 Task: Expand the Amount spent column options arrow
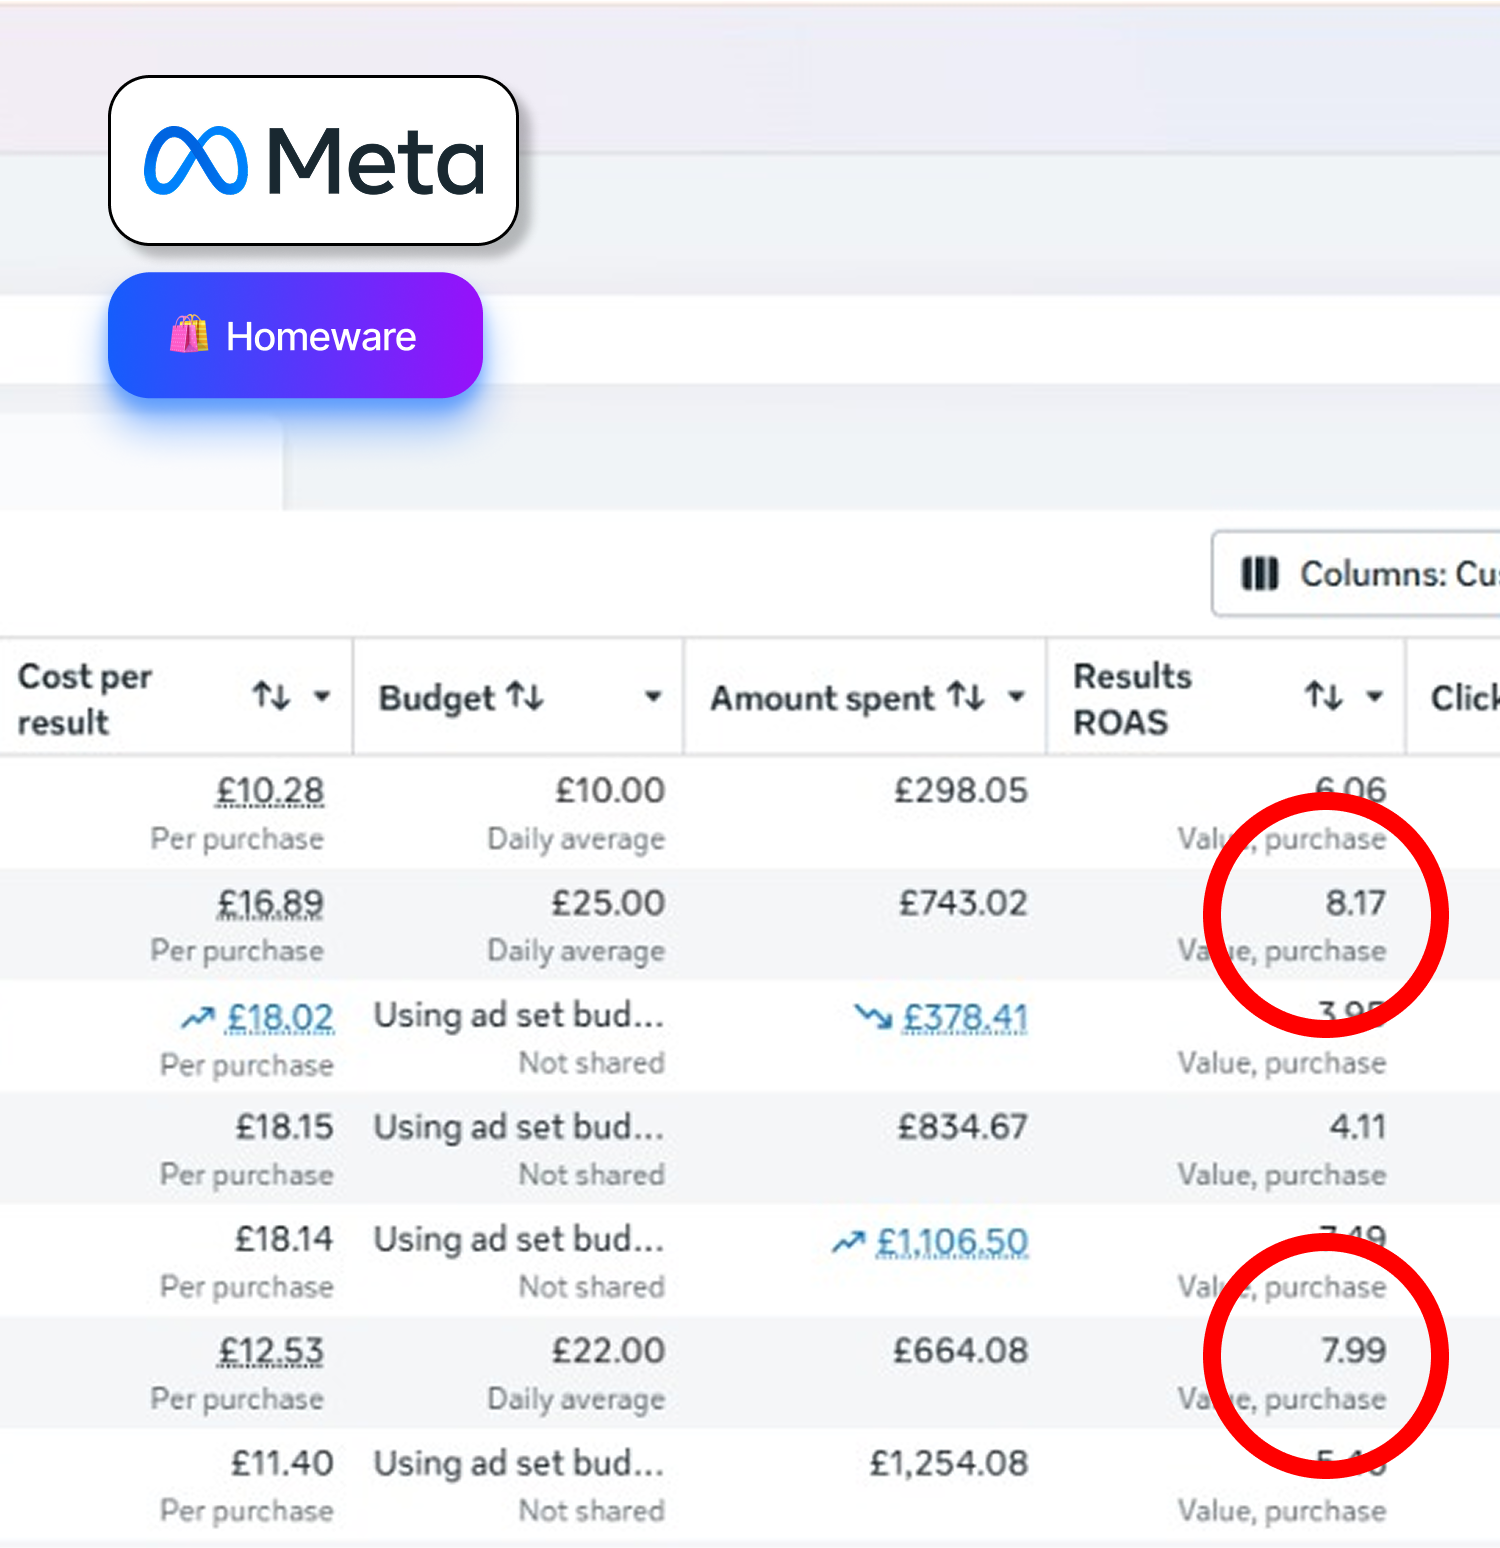(x=1016, y=696)
